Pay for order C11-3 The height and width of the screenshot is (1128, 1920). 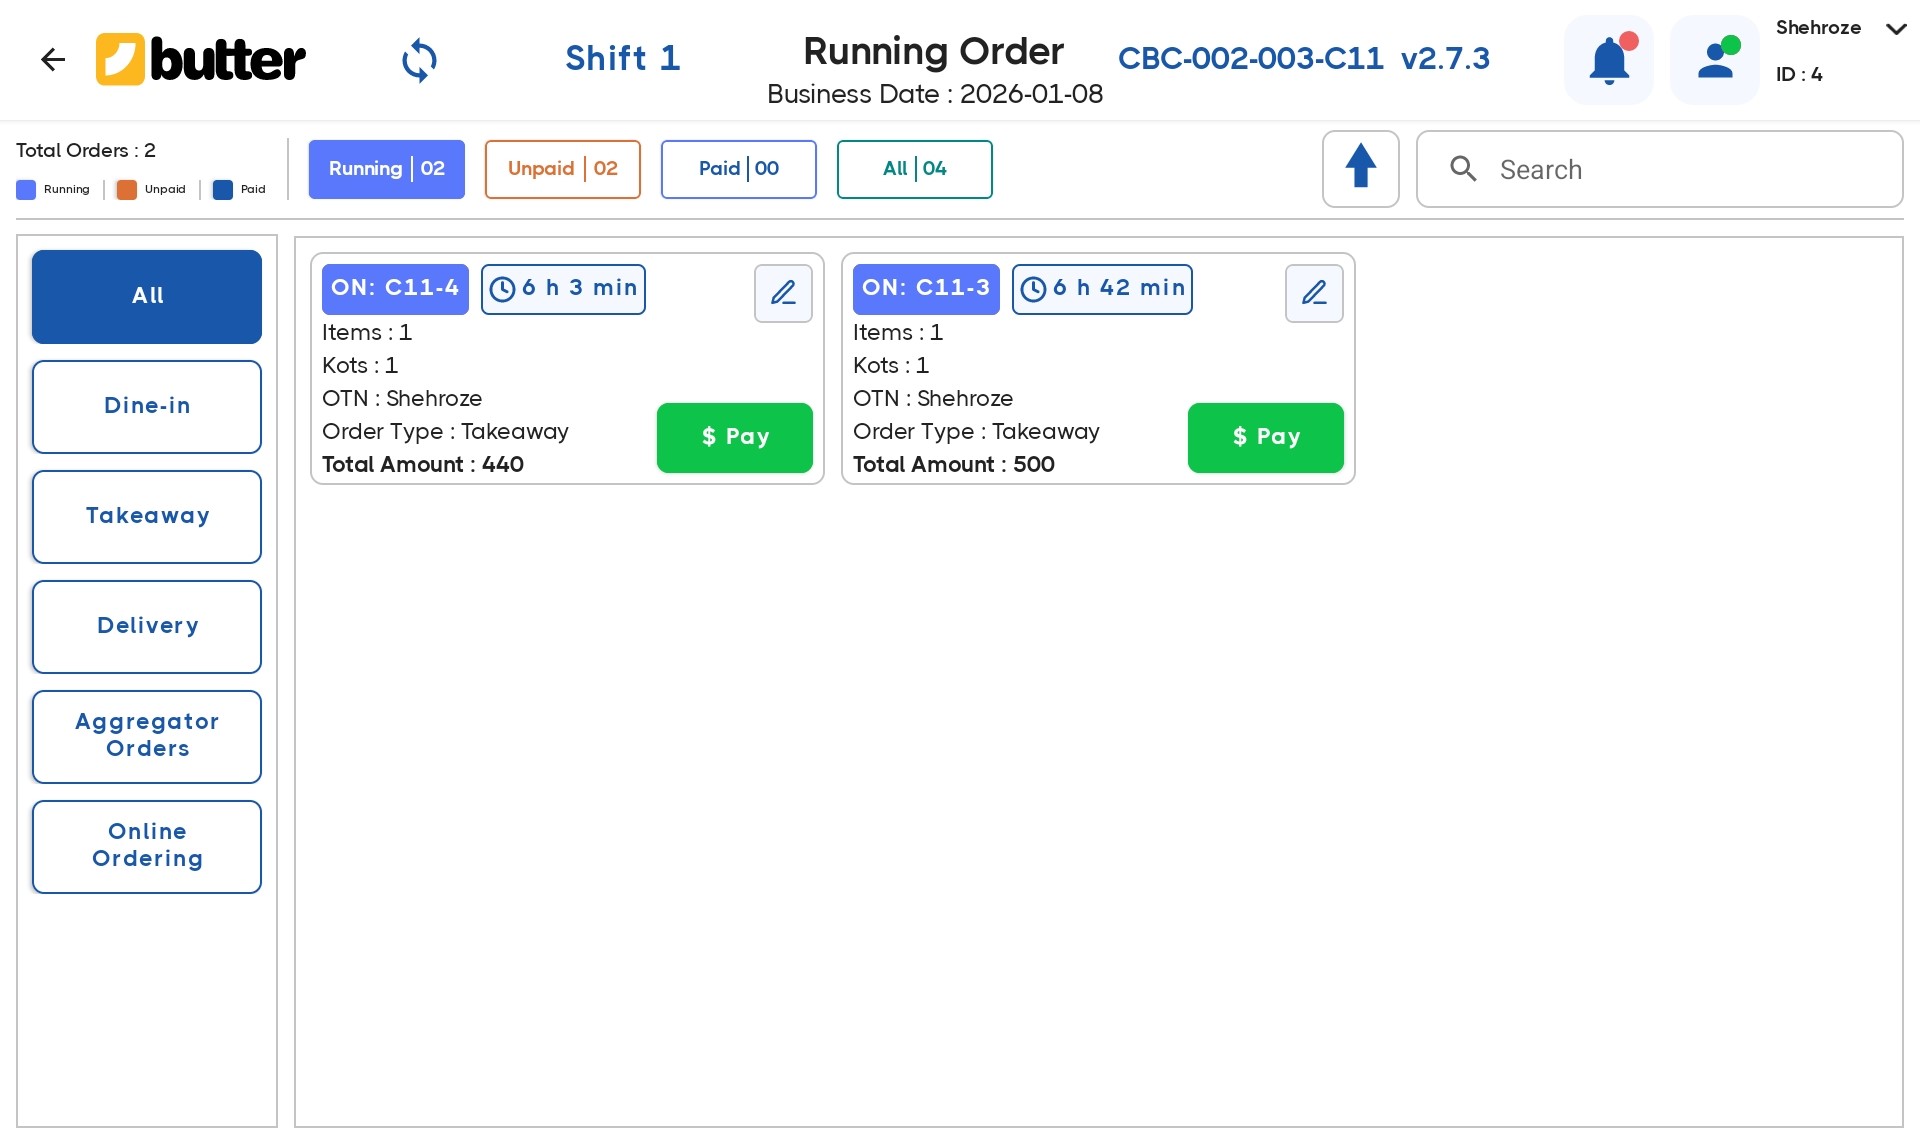[1265, 437]
